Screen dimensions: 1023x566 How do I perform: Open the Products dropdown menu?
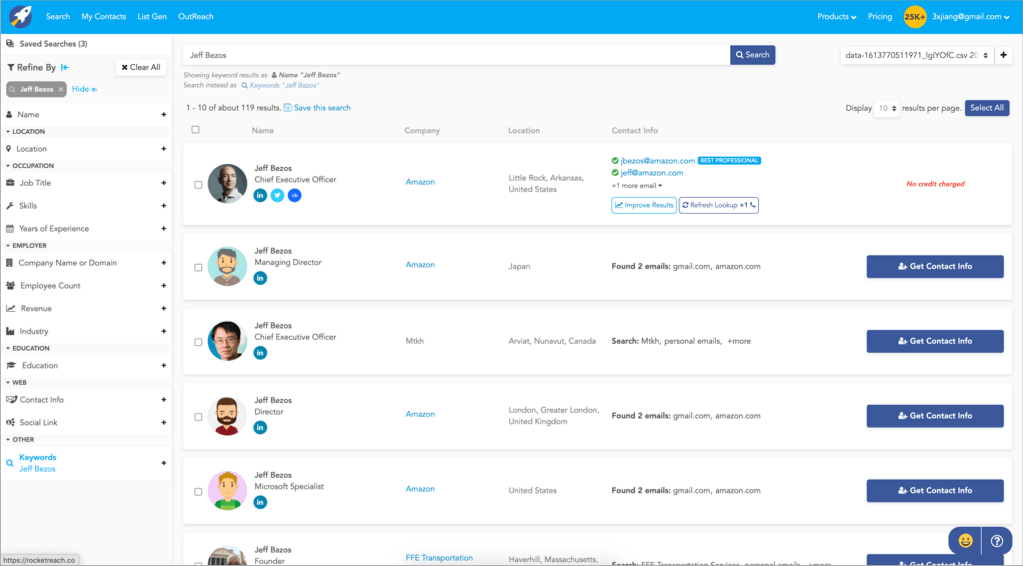[x=836, y=17]
